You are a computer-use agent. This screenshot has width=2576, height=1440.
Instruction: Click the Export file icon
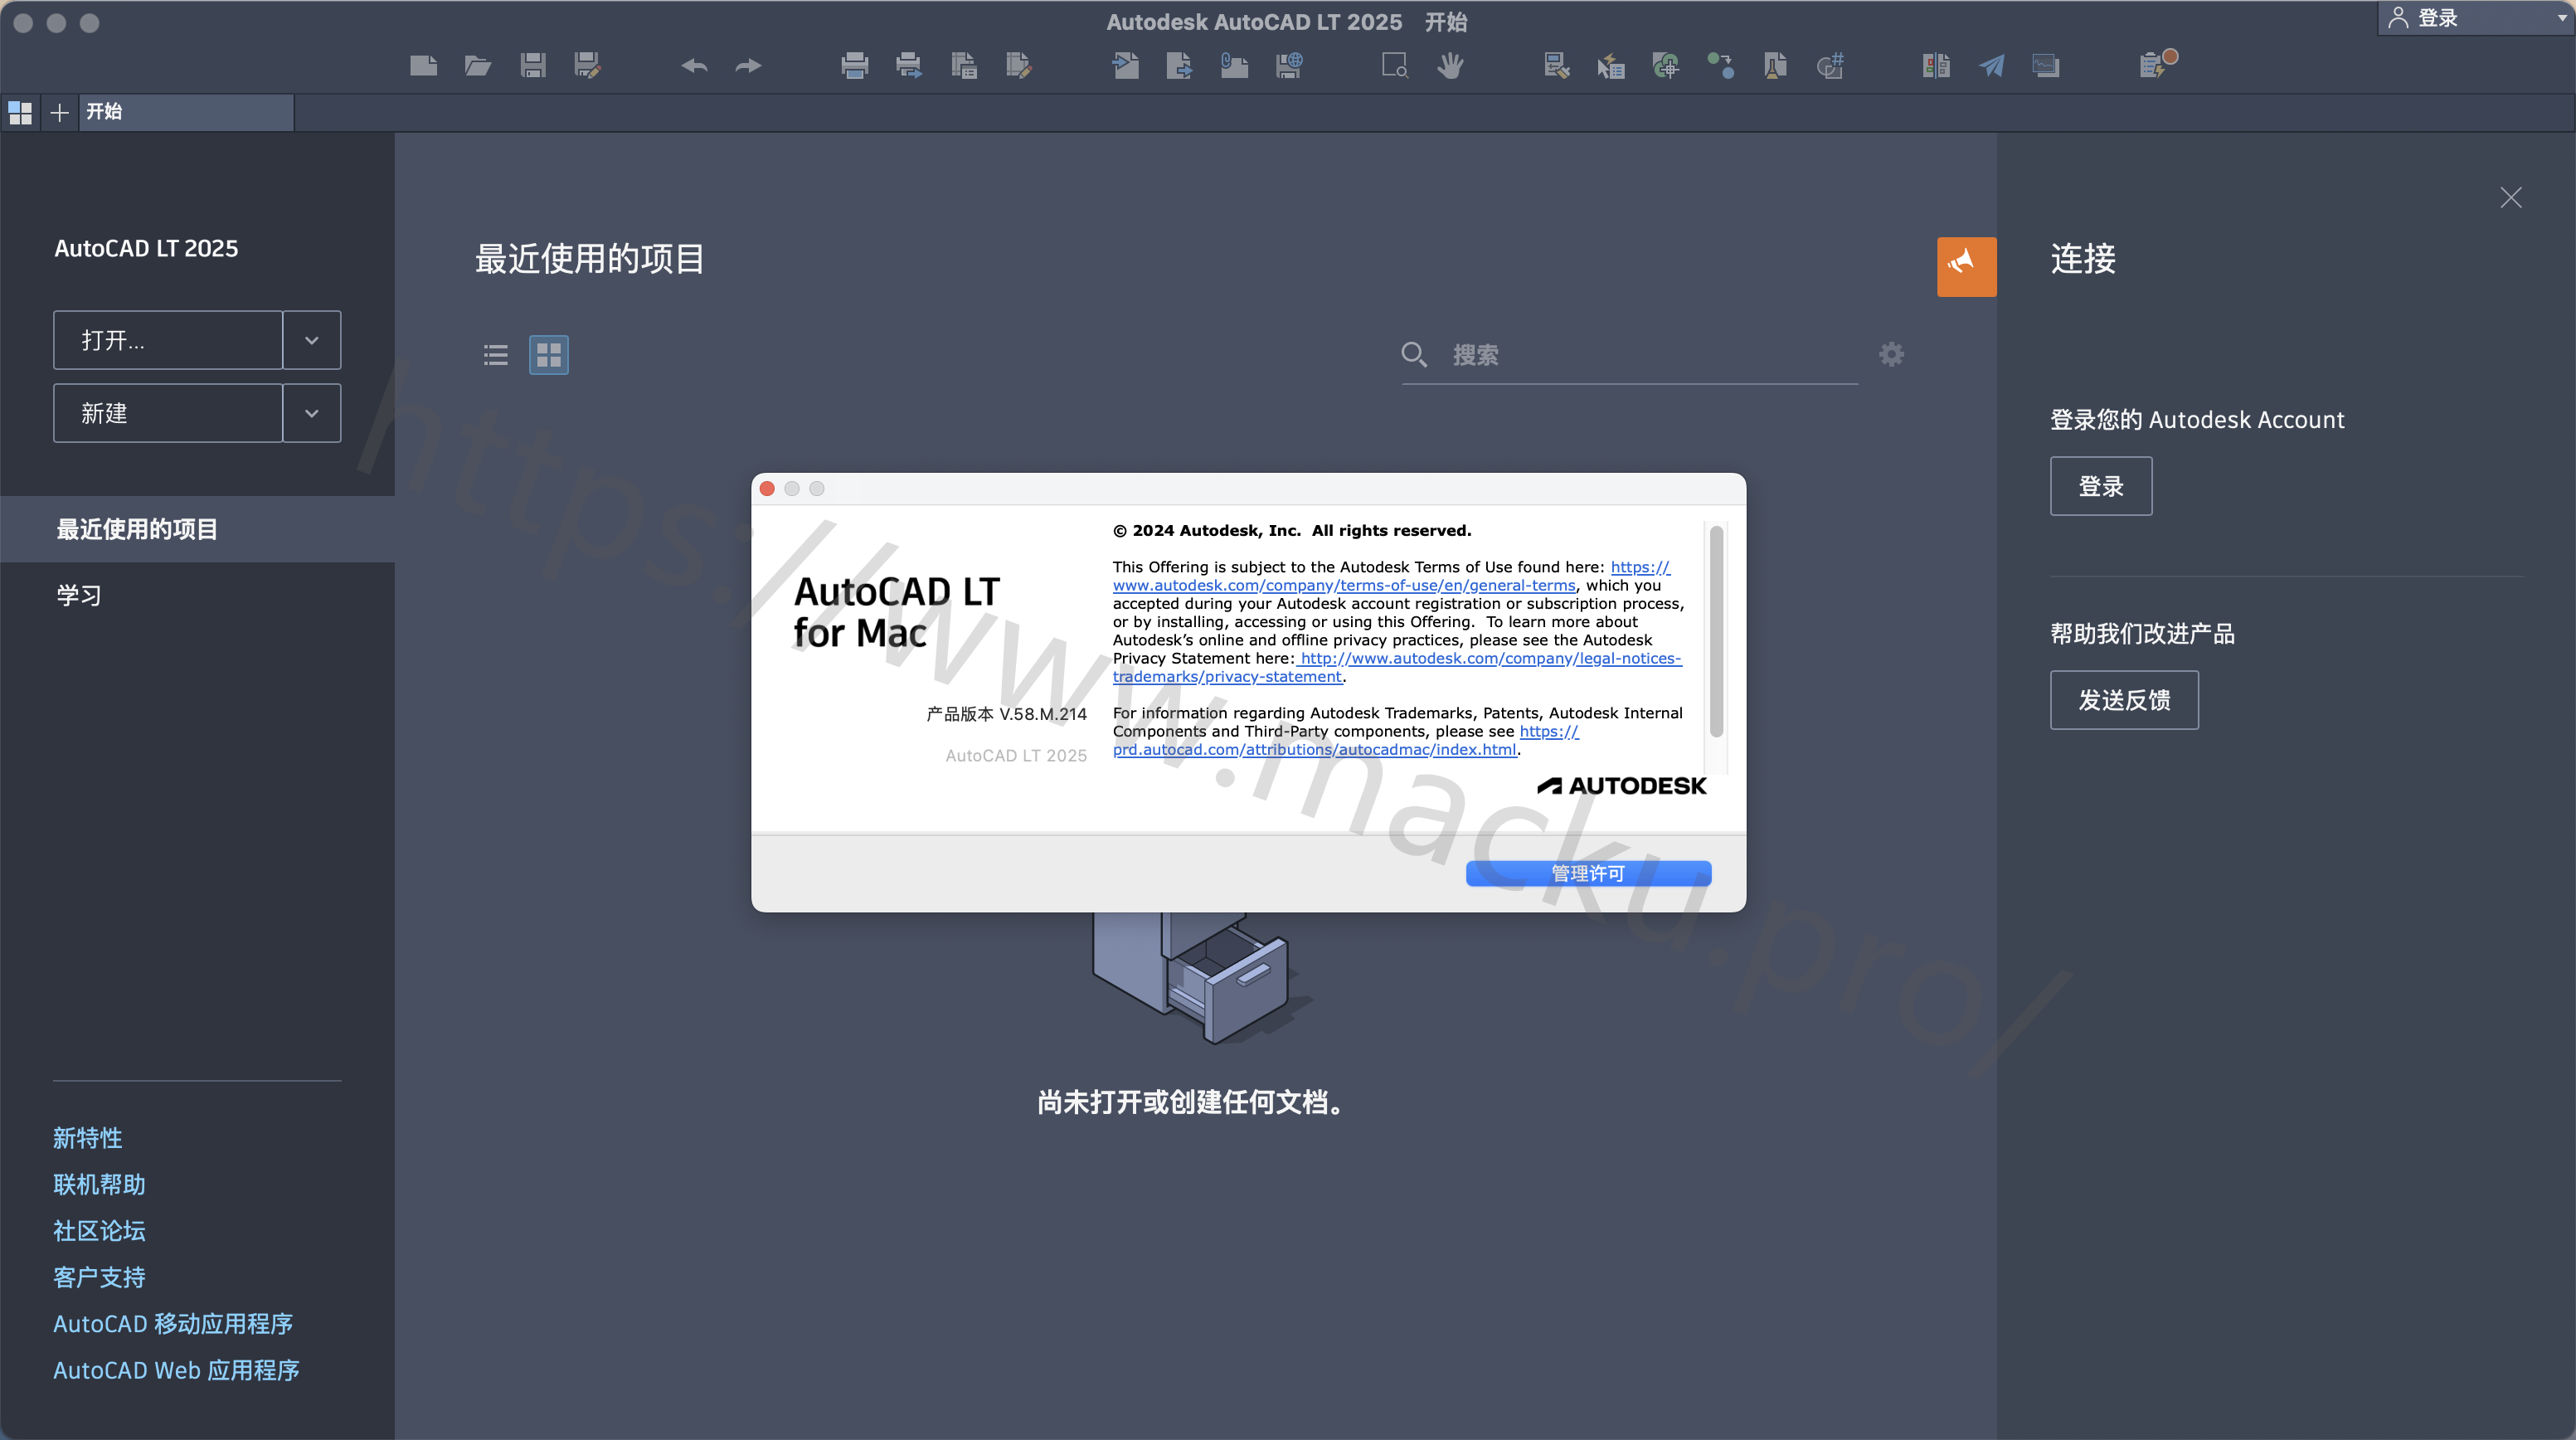[1179, 66]
